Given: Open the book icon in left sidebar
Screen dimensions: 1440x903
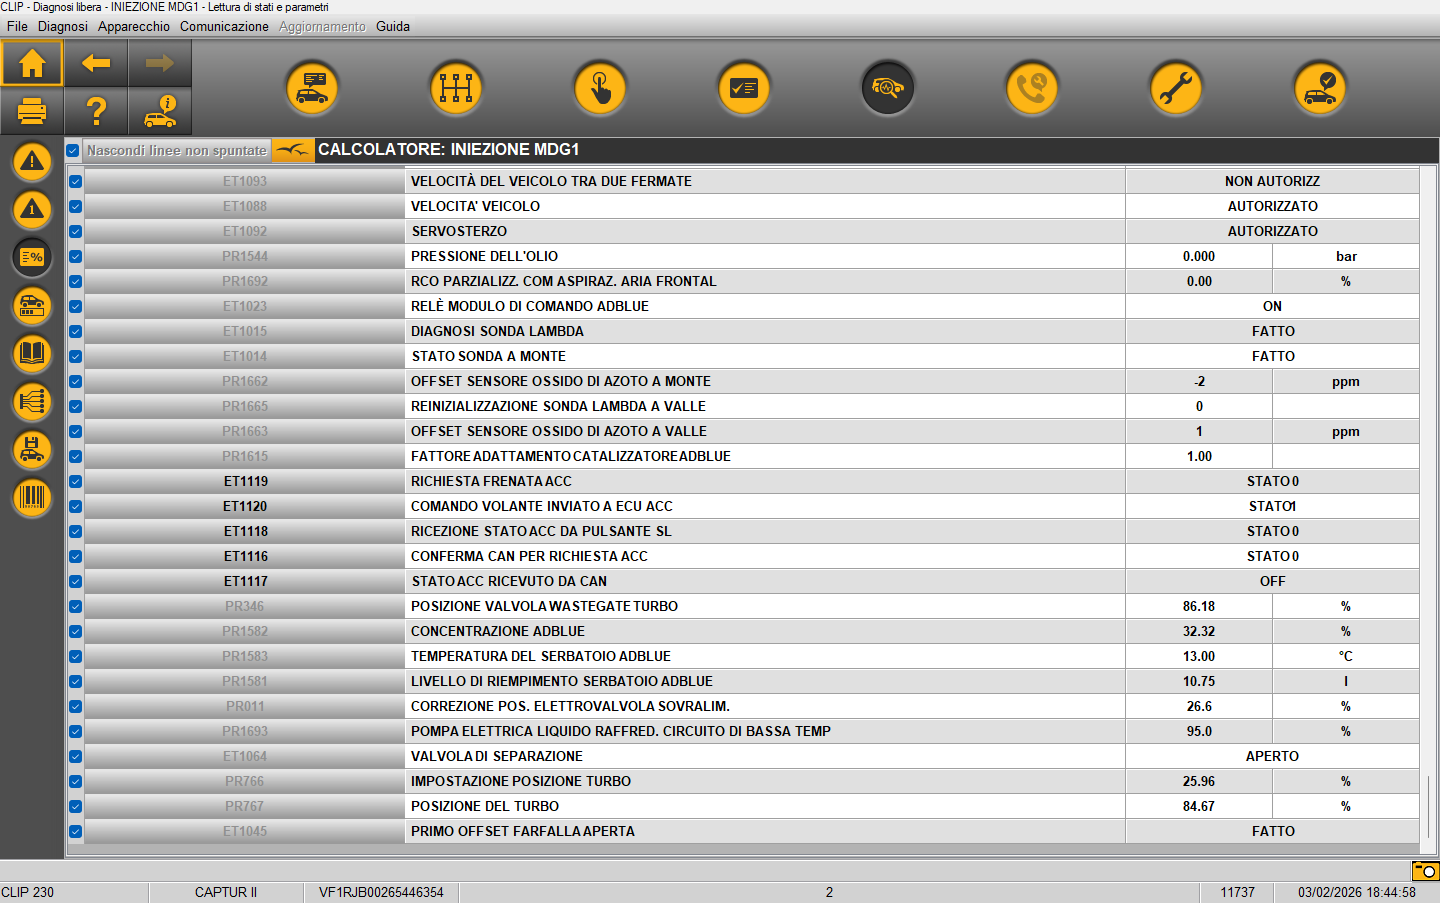Looking at the screenshot, I should click(x=32, y=354).
